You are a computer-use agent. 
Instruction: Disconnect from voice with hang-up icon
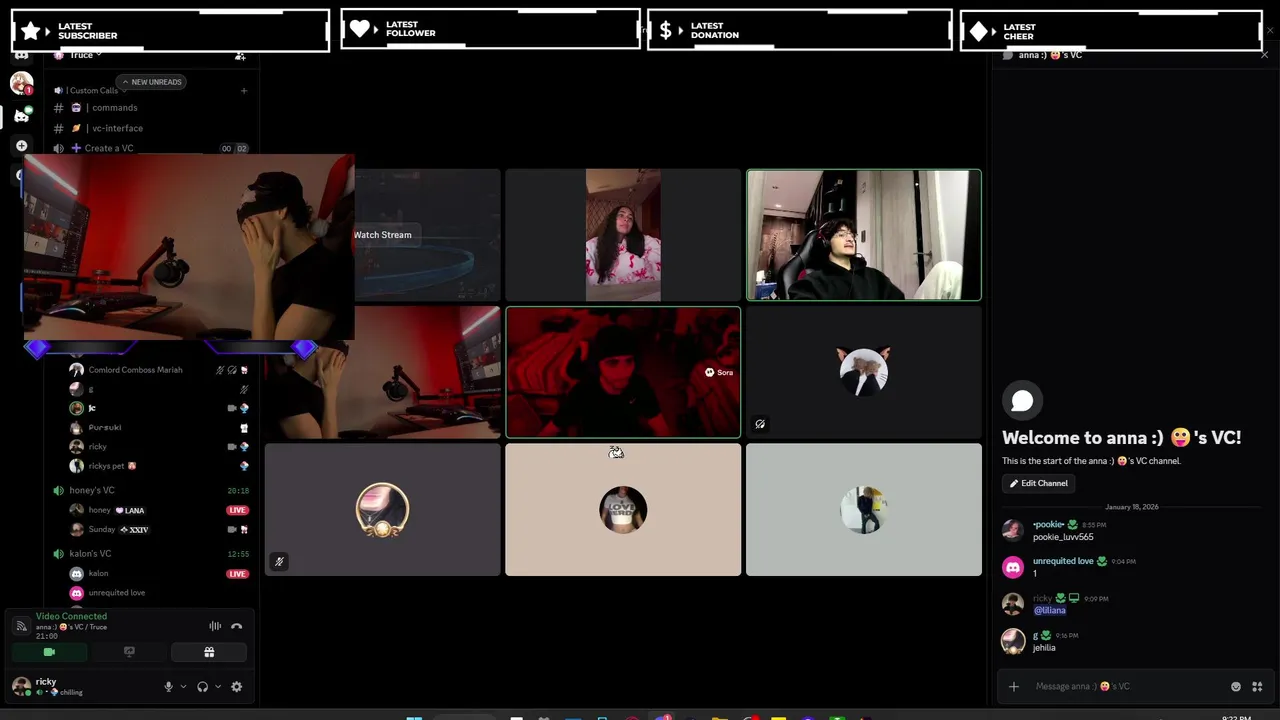237,626
